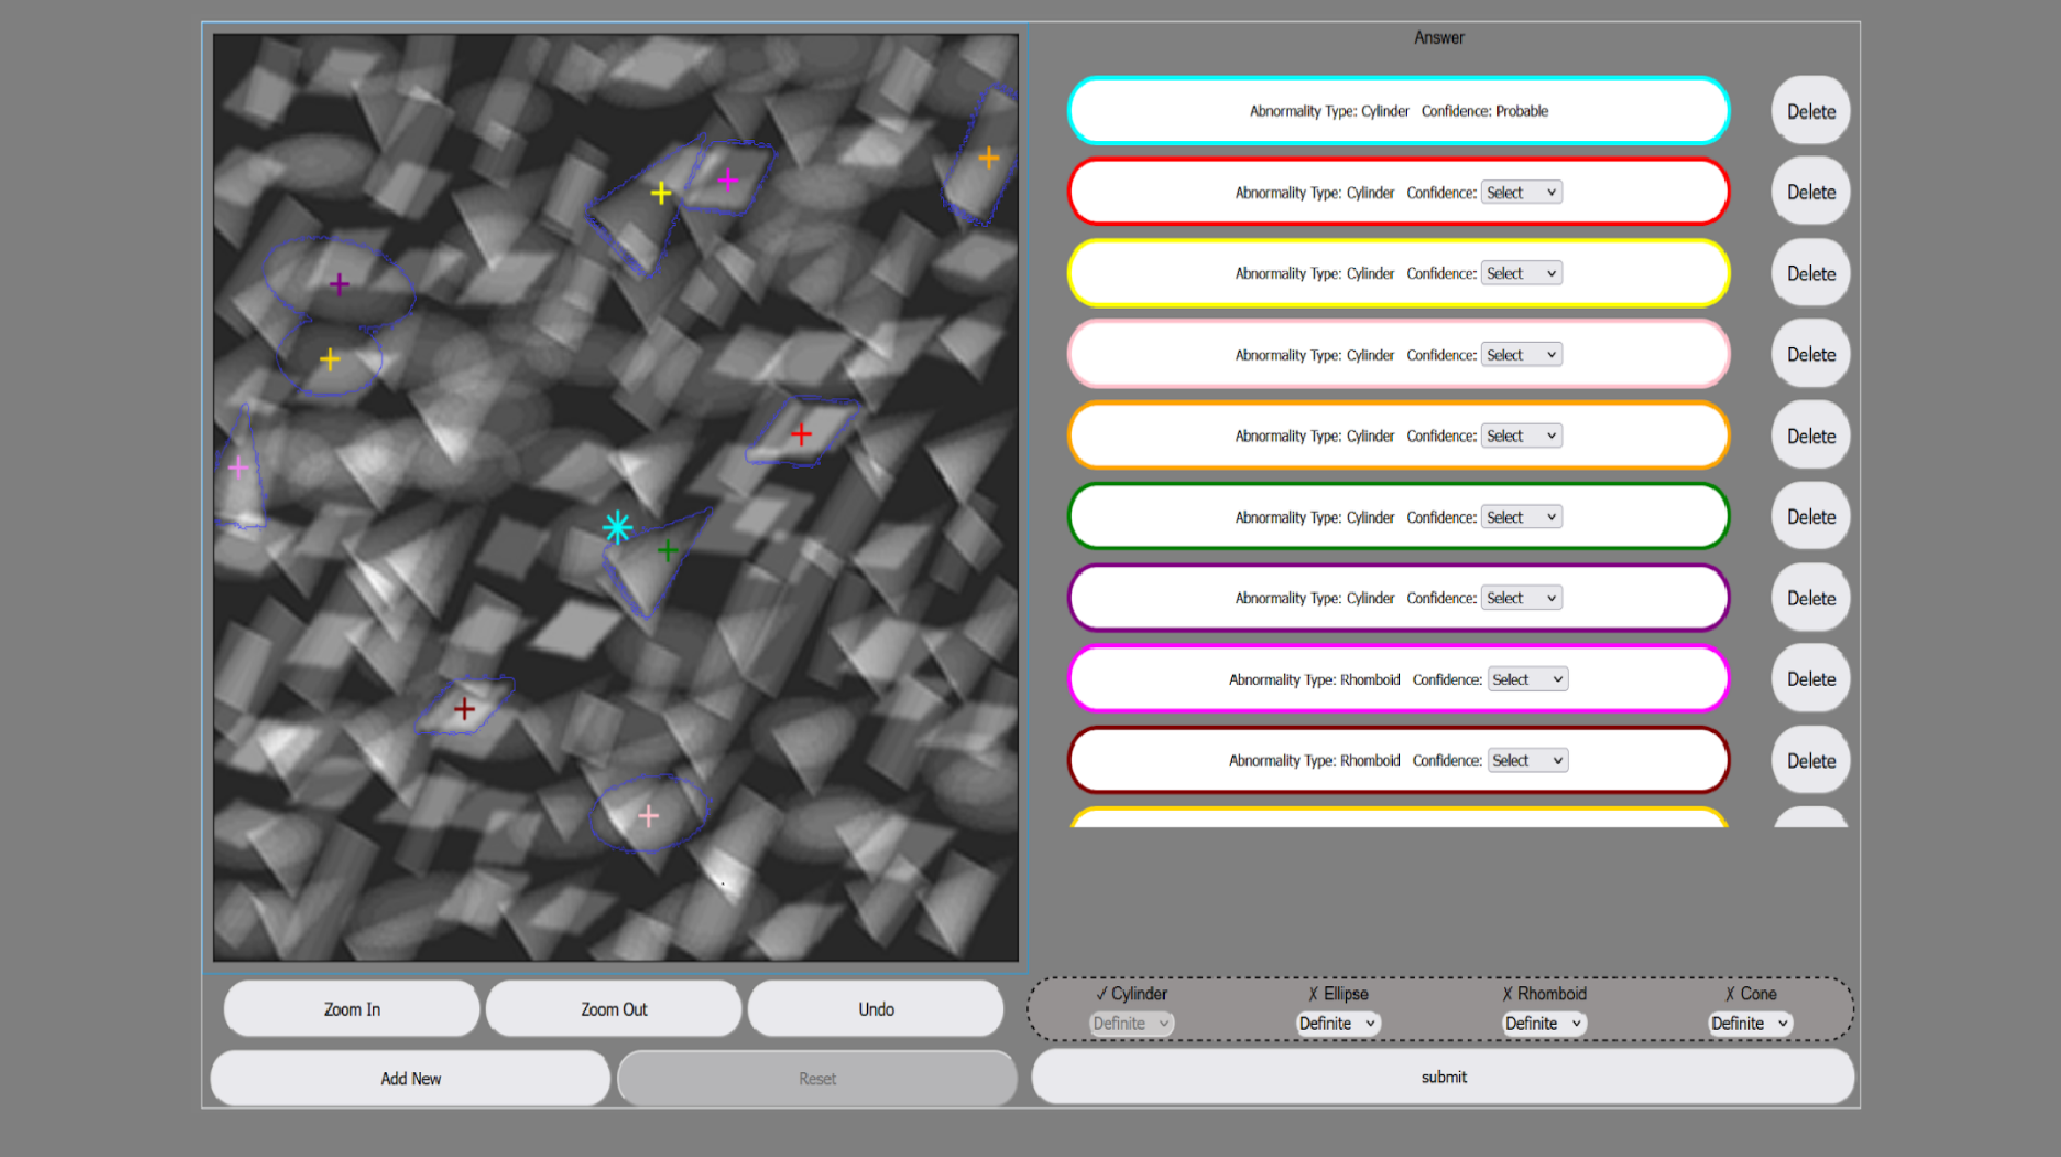This screenshot has width=2061, height=1157.
Task: Open the Definite dropdown under Cone
Action: click(1749, 1023)
